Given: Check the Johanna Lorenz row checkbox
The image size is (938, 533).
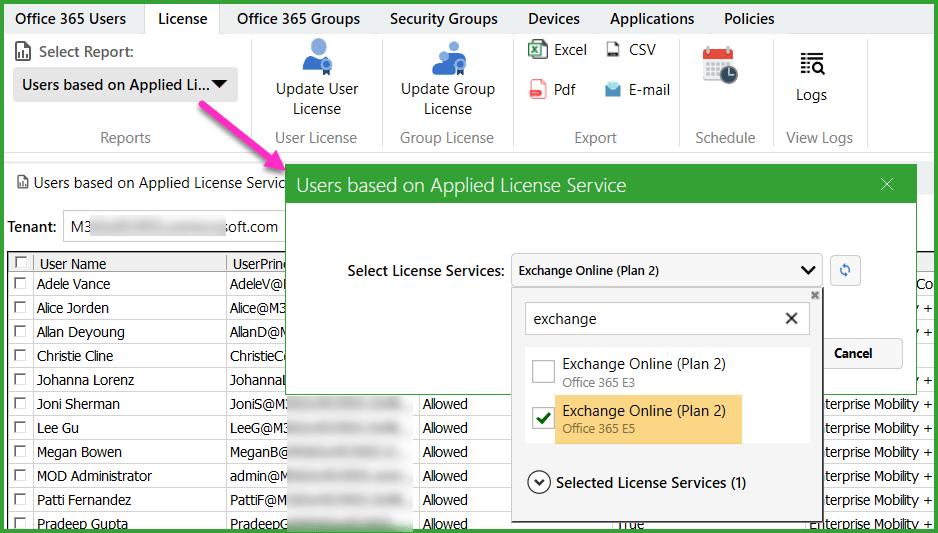Looking at the screenshot, I should pos(20,379).
